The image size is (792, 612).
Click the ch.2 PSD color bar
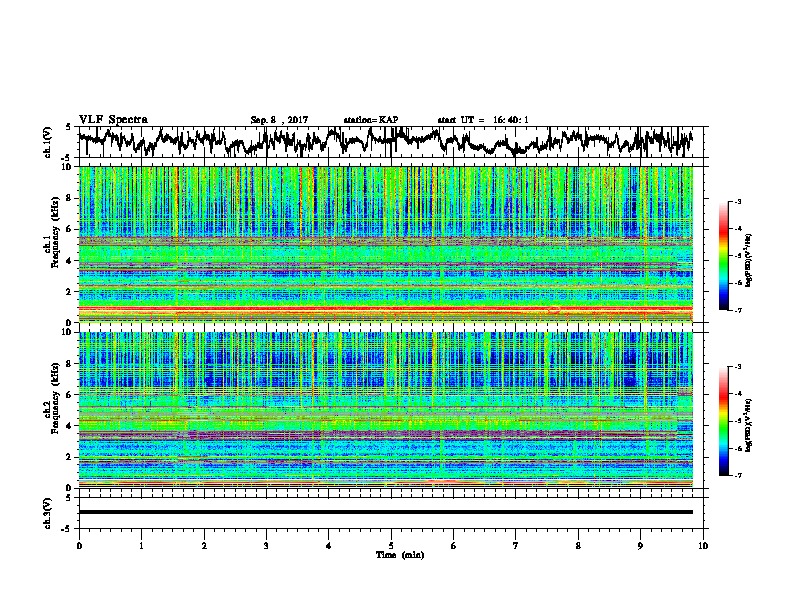[723, 421]
